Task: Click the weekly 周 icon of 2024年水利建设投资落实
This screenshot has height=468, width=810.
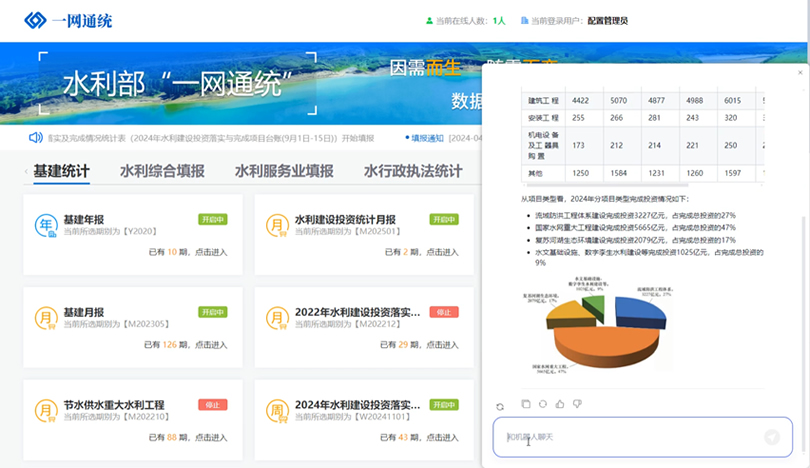Action: [277, 411]
